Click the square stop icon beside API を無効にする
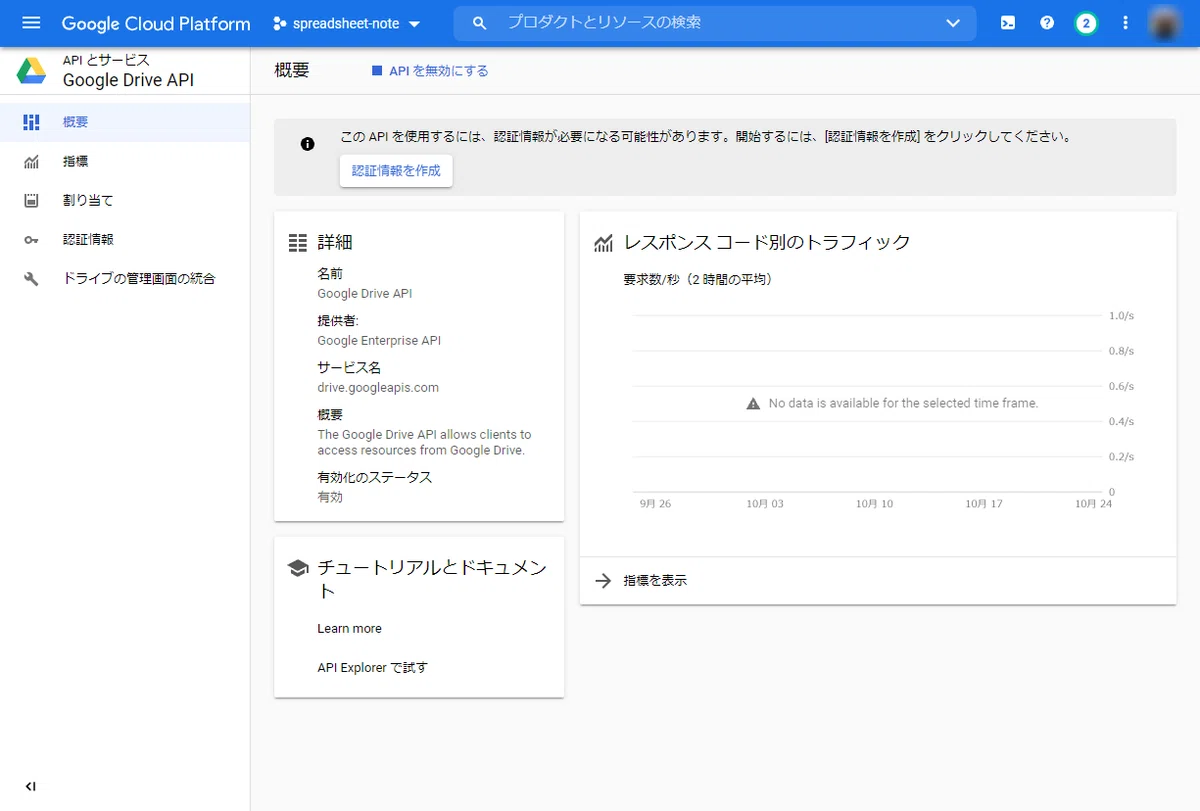1200x811 pixels. tap(377, 71)
